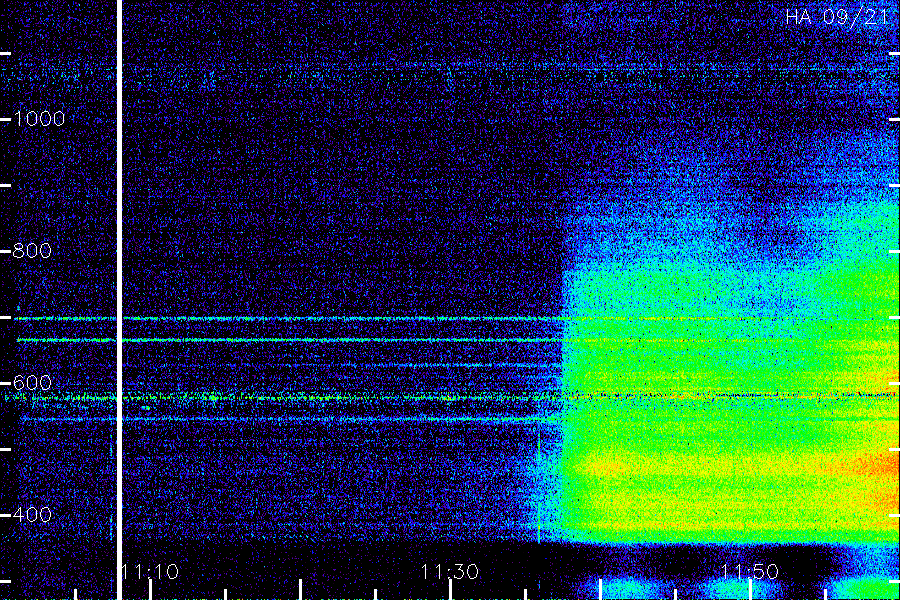
Task: Click the 11:10 time axis label
Action: click(x=150, y=572)
